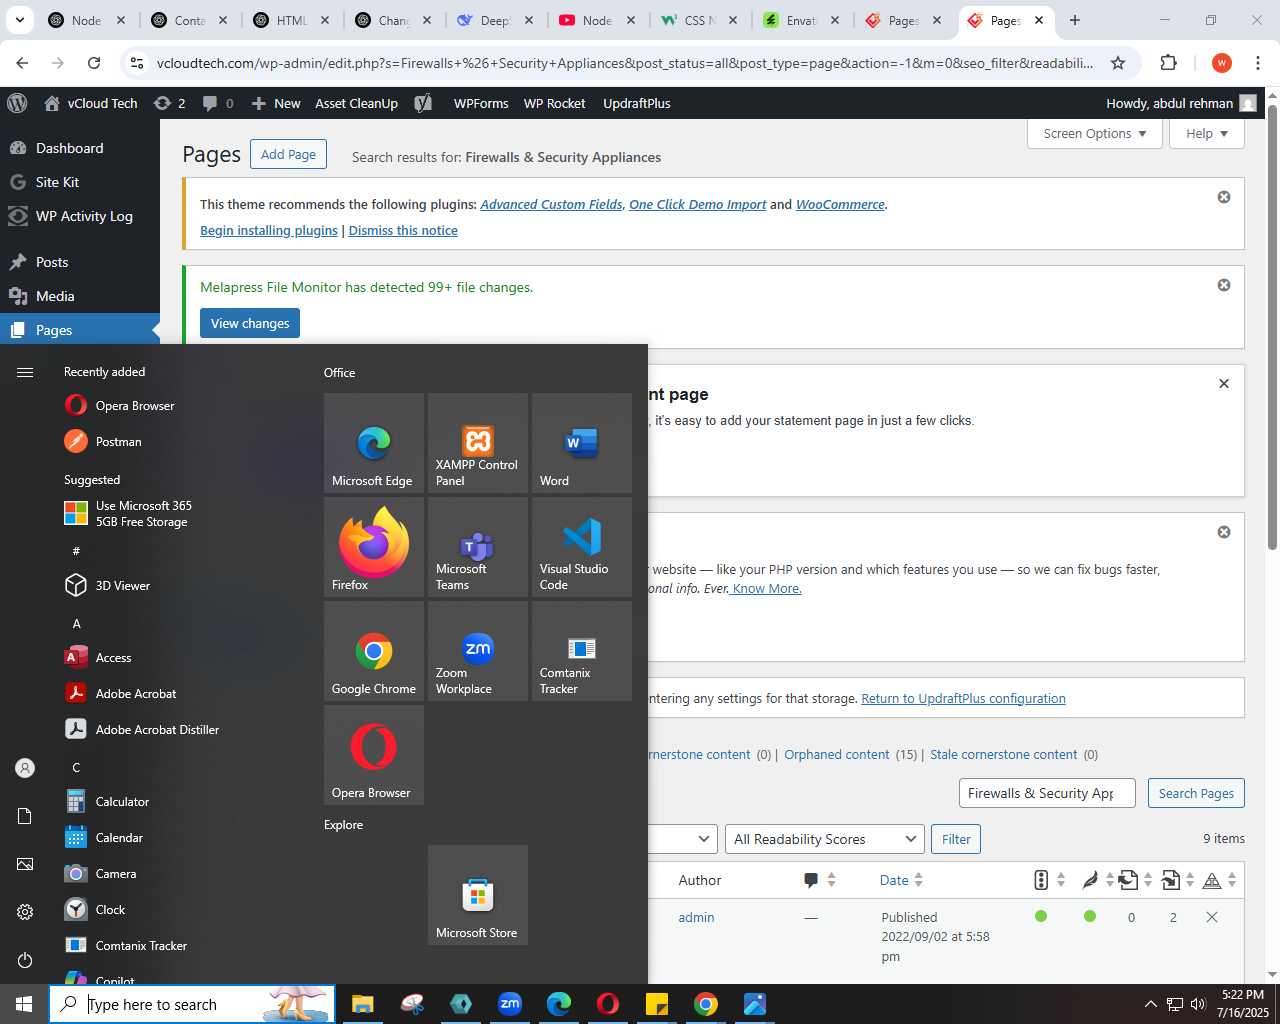The height and width of the screenshot is (1024, 1280).
Task: Dismiss the Melapress File Monitor notice
Action: tap(1224, 285)
